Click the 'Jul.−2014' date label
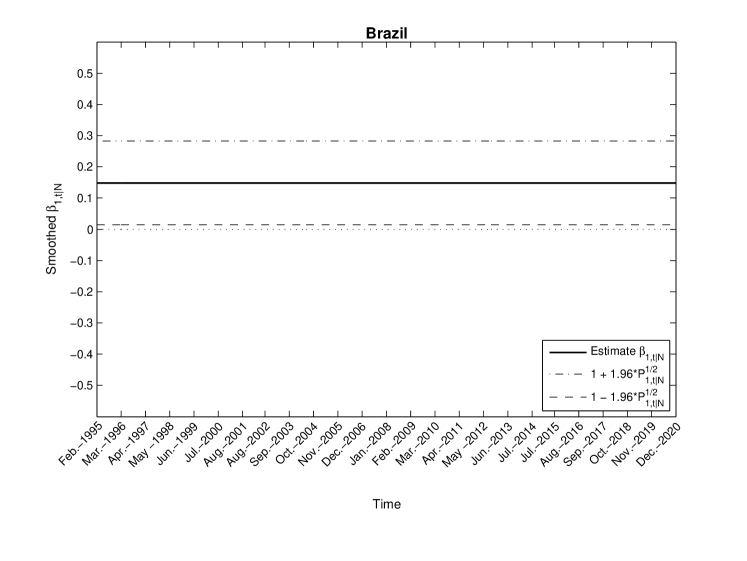The height and width of the screenshot is (561, 747). [516, 442]
